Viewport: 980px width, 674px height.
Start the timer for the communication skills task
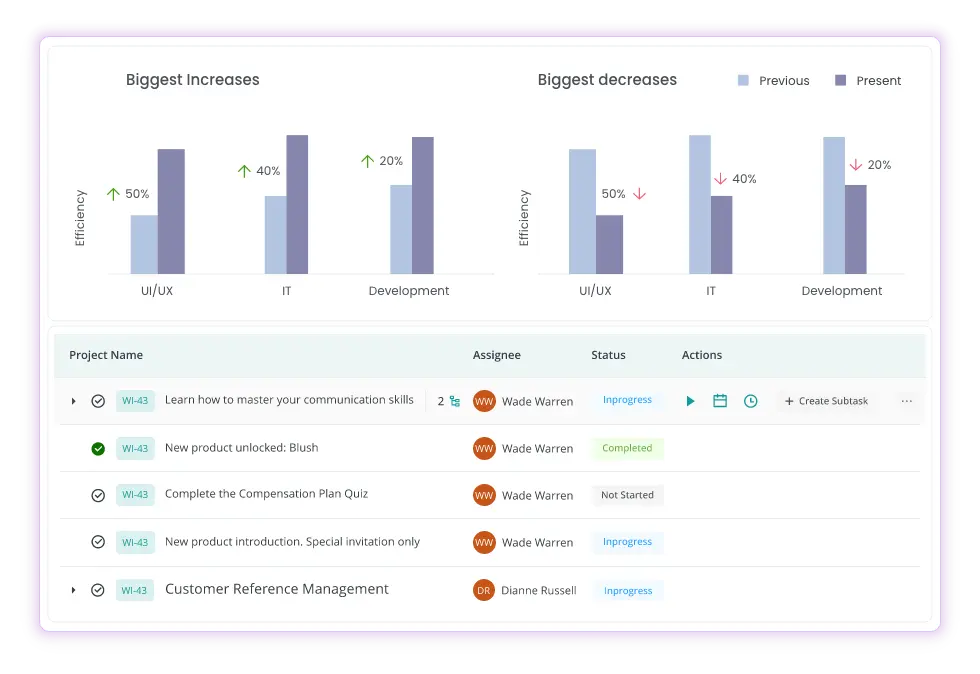click(x=690, y=401)
